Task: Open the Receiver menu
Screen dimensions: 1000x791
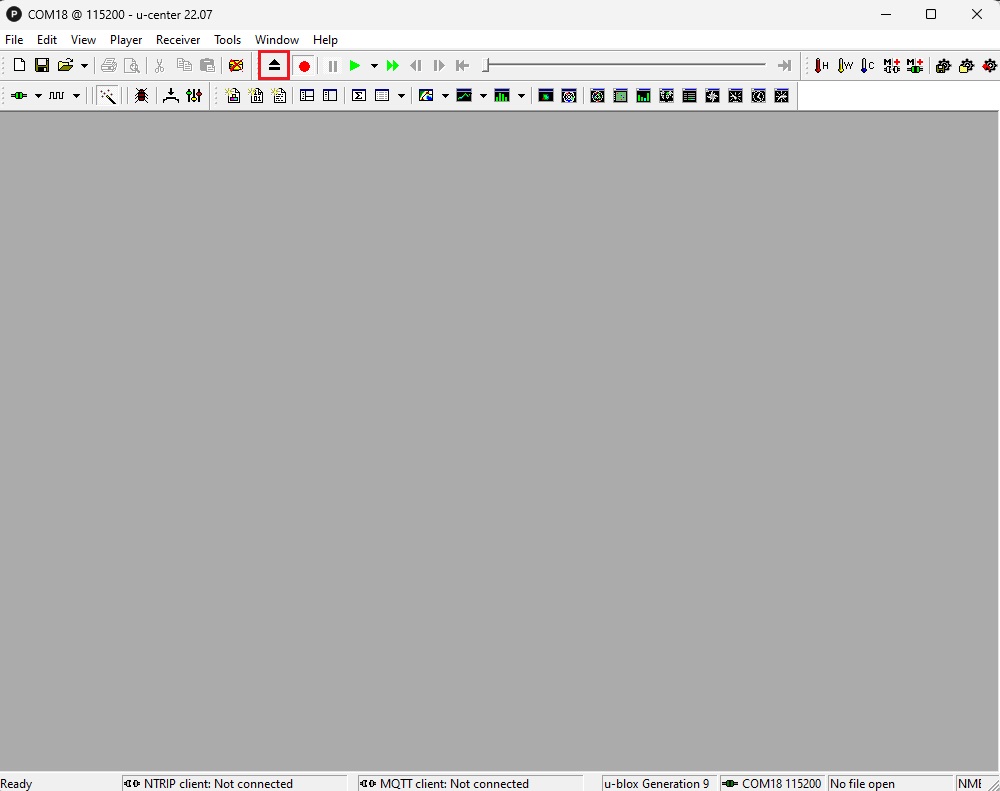Action: pyautogui.click(x=178, y=40)
